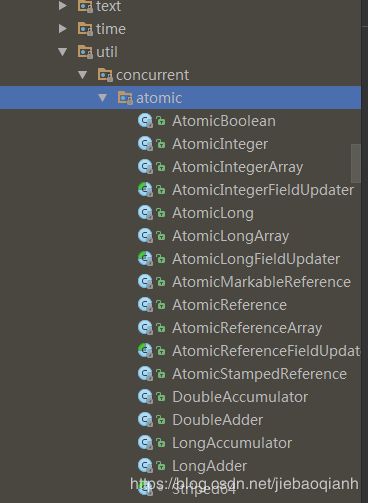Image resolution: width=368 pixels, height=503 pixels.
Task: Open the LongAccumulator class
Action: click(232, 443)
